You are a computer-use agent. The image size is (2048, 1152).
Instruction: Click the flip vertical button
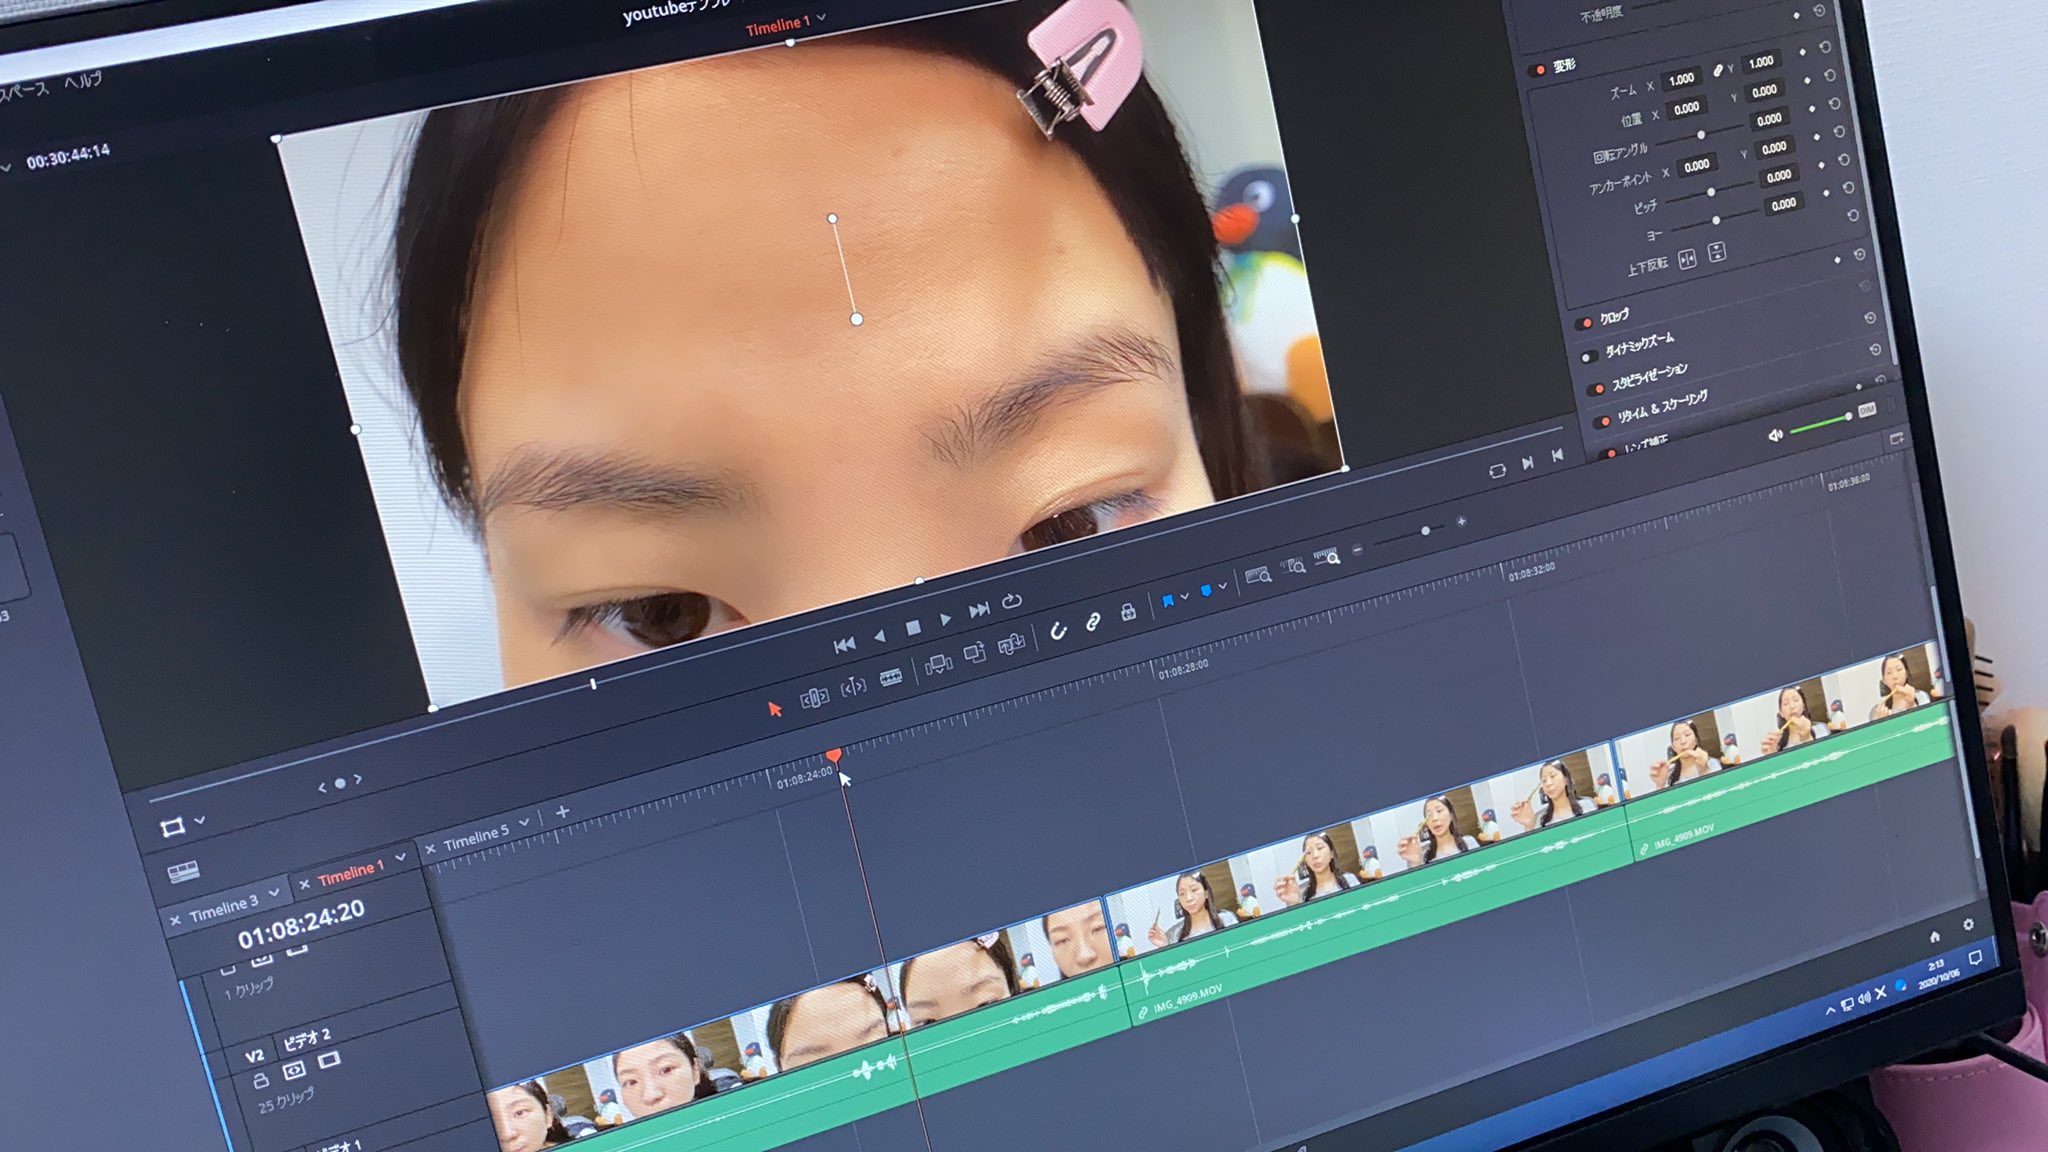(1717, 252)
